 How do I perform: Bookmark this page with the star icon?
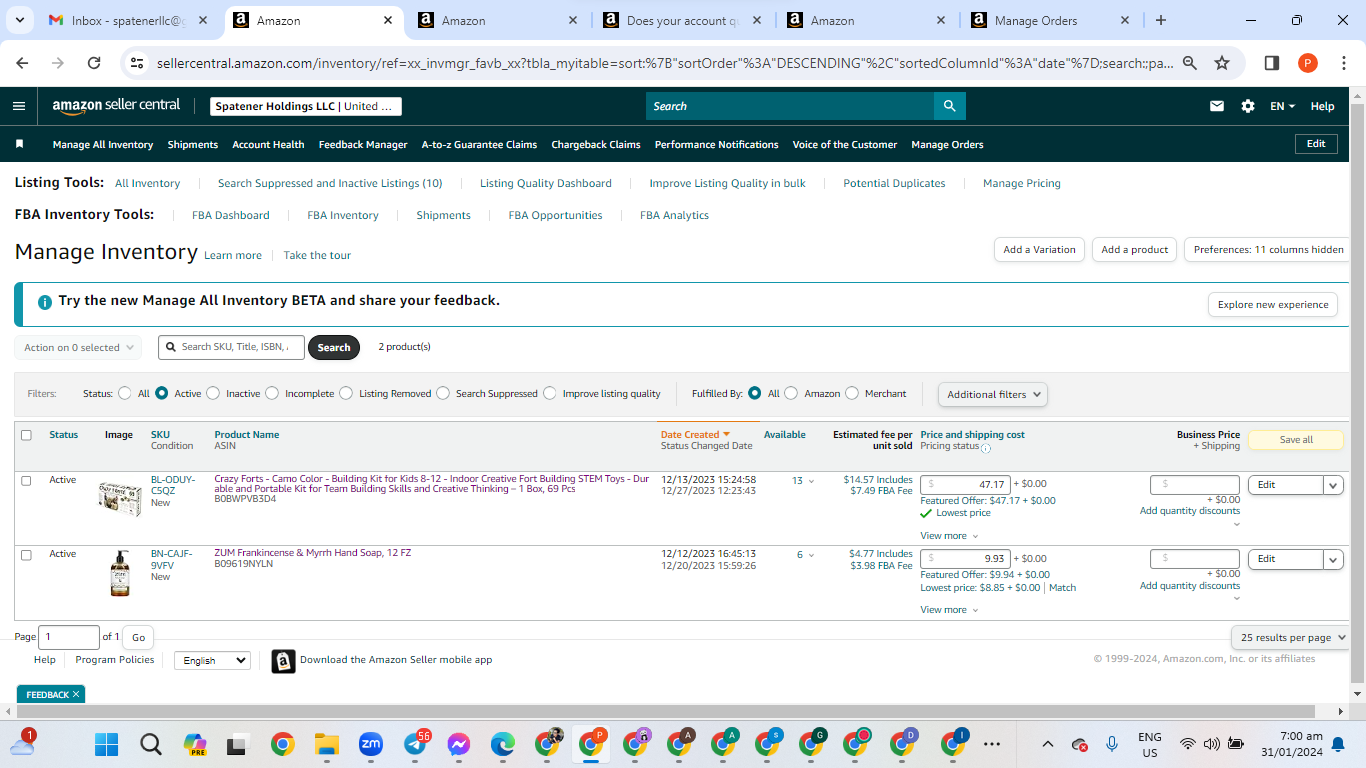pyautogui.click(x=1222, y=63)
